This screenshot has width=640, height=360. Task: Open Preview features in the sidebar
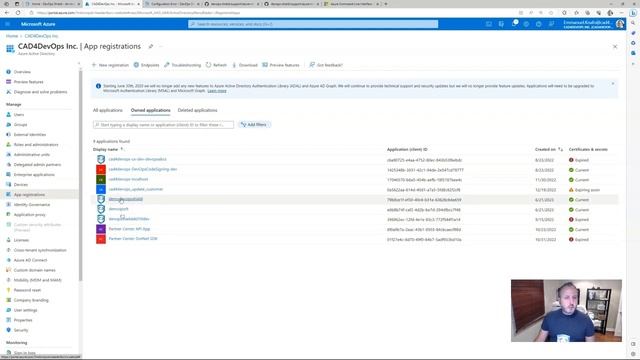click(x=28, y=82)
